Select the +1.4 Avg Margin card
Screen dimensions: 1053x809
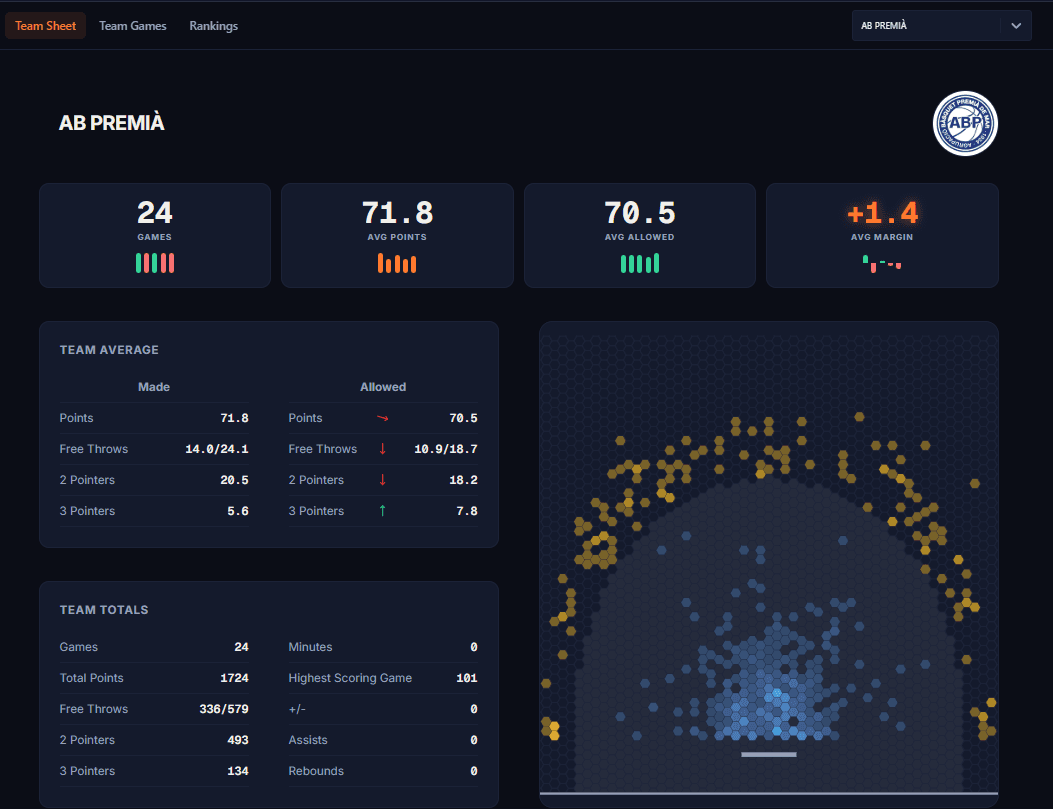coord(882,236)
